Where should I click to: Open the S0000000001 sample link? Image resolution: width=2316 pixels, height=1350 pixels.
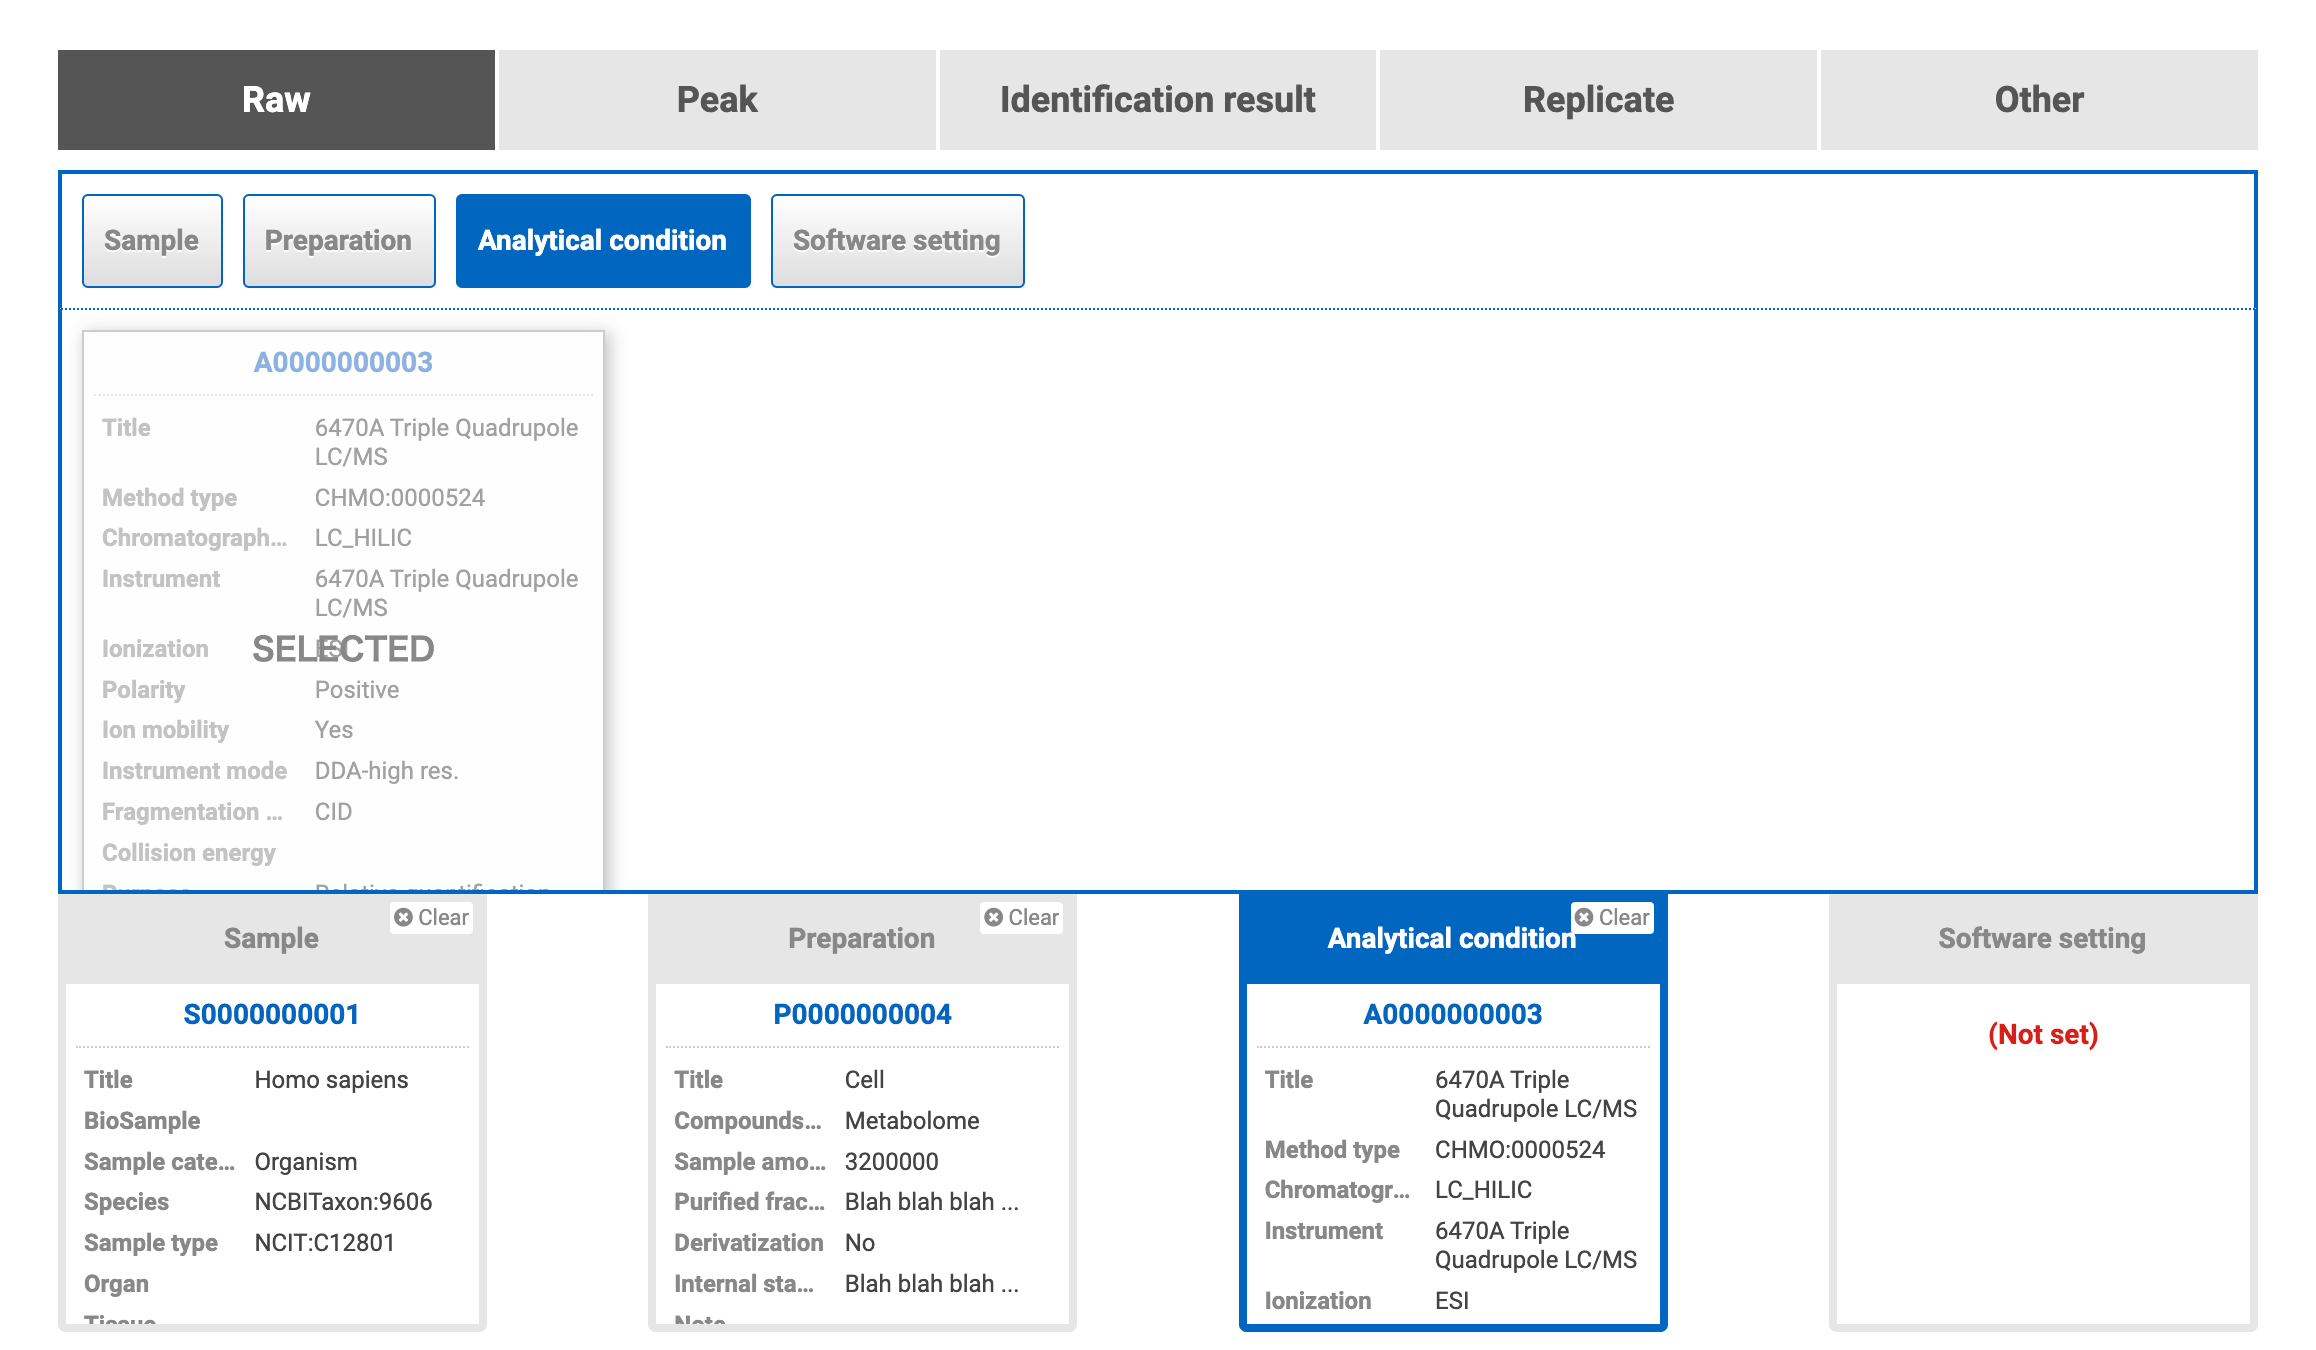tap(271, 1014)
